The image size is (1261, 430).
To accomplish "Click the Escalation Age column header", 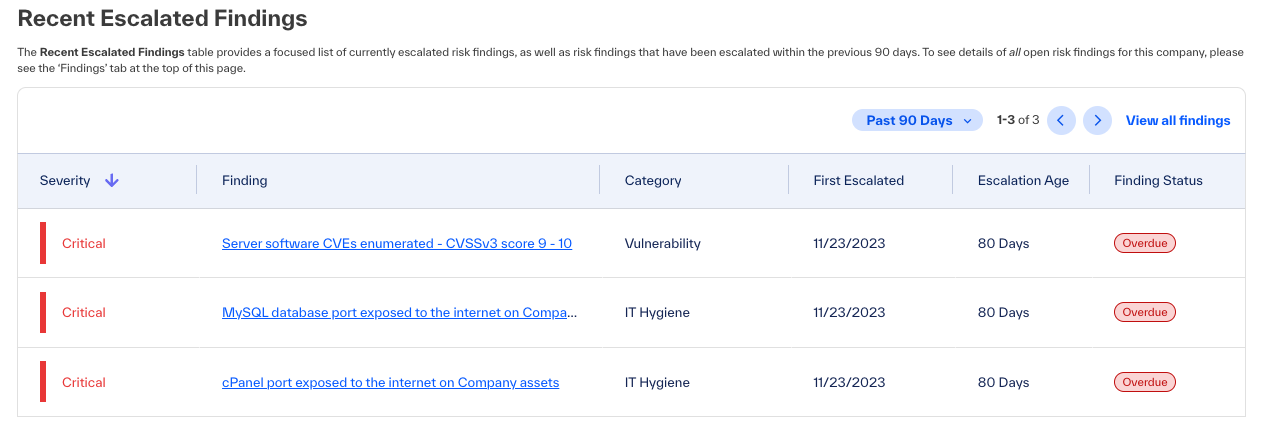I will point(1023,181).
